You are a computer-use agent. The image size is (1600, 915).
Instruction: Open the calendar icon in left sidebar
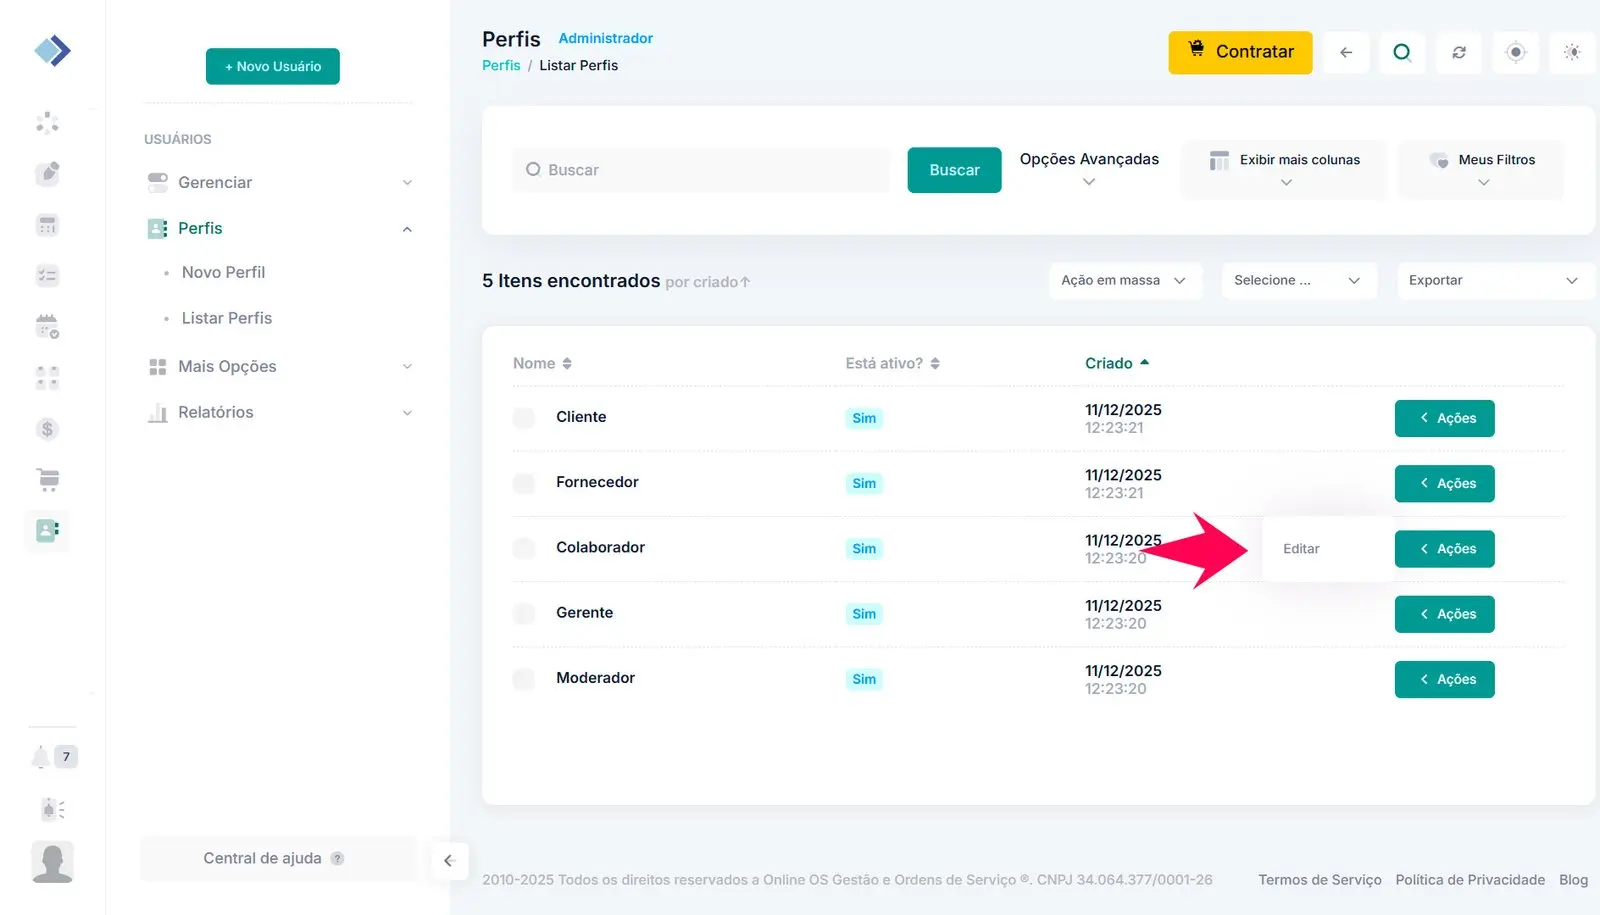click(x=47, y=326)
